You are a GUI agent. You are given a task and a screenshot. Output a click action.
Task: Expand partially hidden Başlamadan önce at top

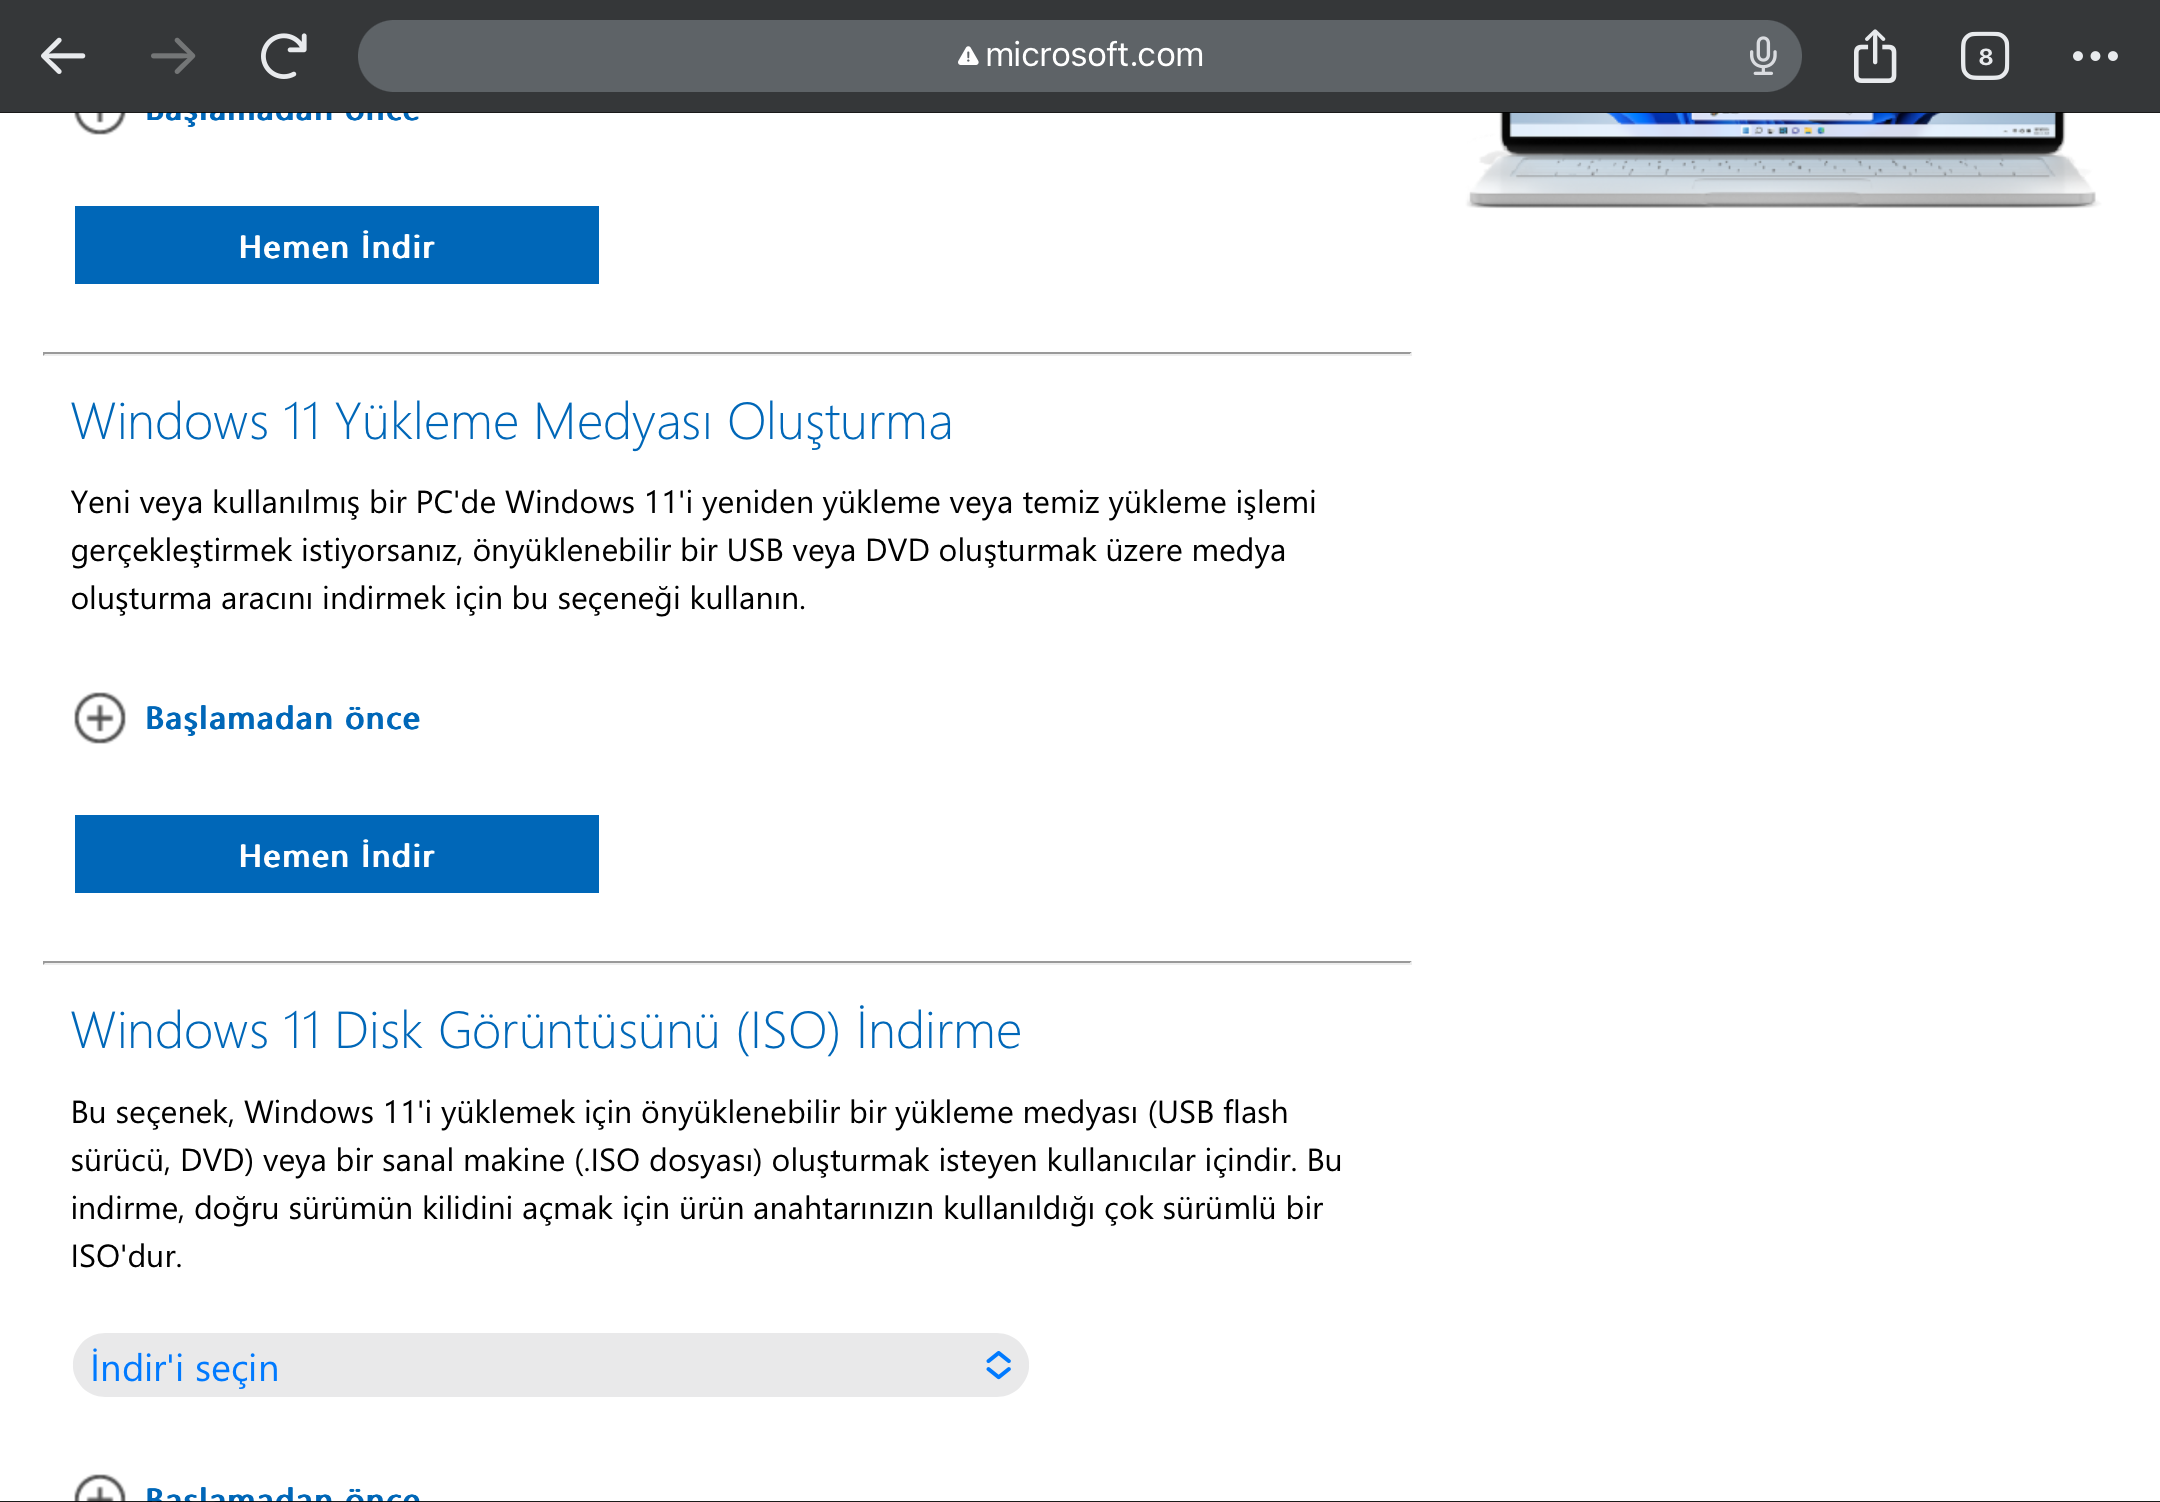[x=282, y=118]
